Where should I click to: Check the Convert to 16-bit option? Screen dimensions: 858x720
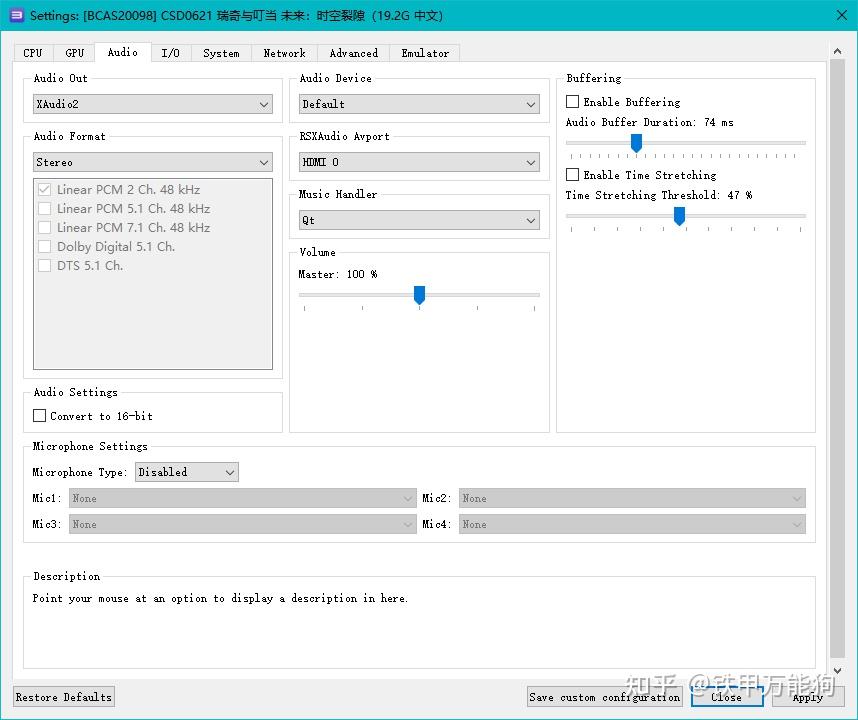[40, 416]
